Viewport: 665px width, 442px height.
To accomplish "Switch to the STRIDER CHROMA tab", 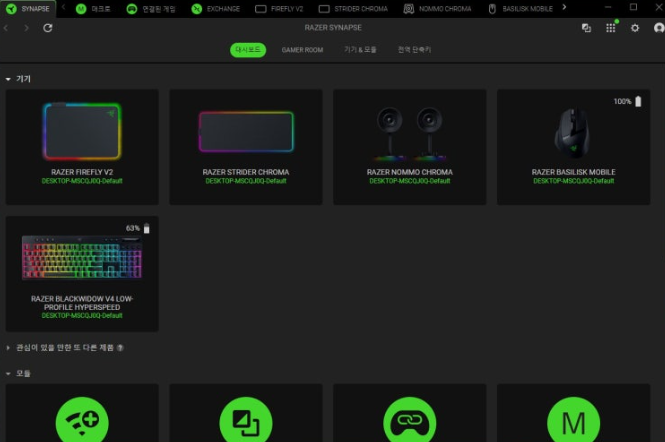I will tap(353, 8).
